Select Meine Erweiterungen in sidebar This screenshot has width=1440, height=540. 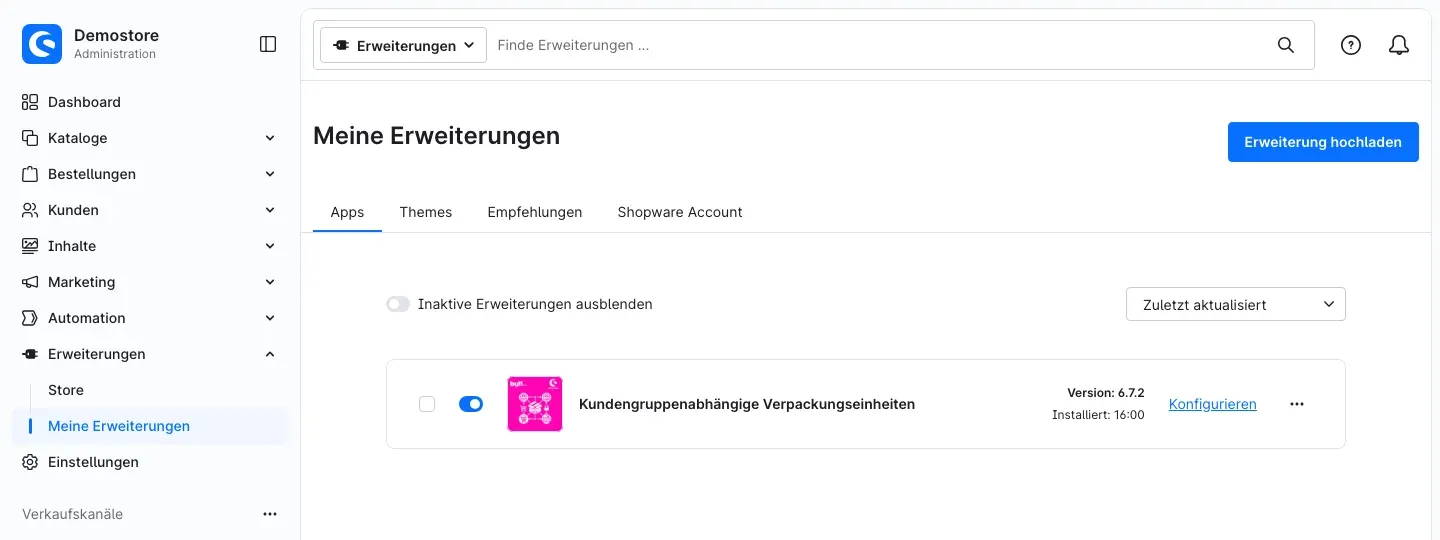coord(150,426)
